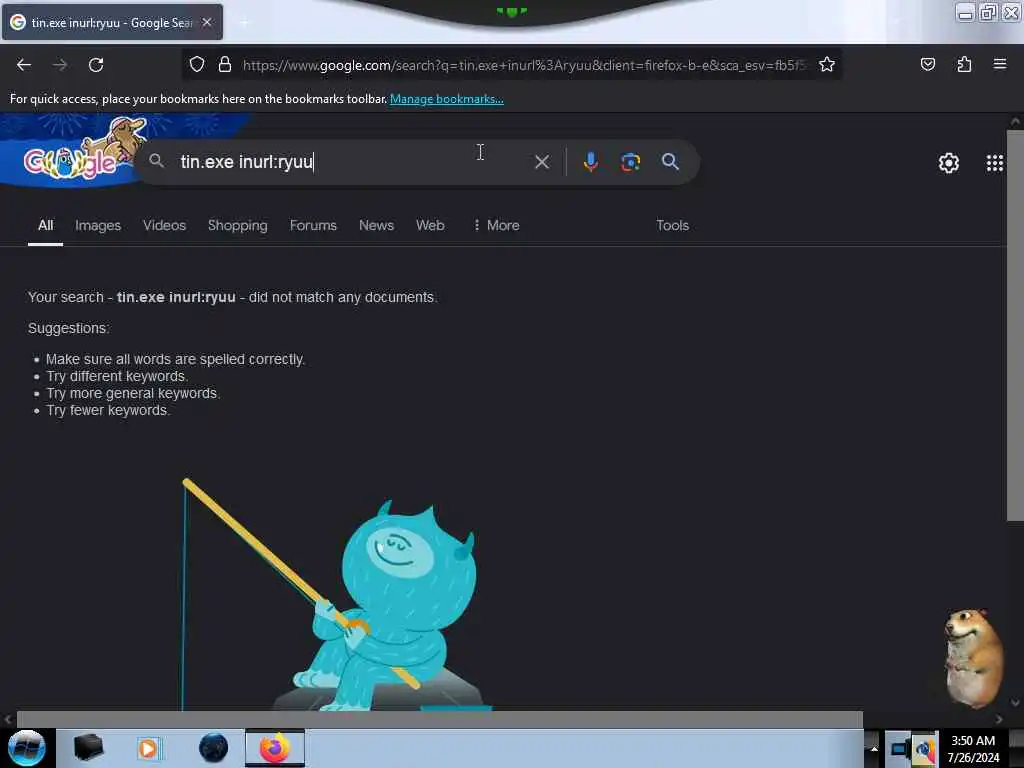Open the clock showing 3:50 AM
The height and width of the screenshot is (768, 1024).
pyautogui.click(x=973, y=748)
